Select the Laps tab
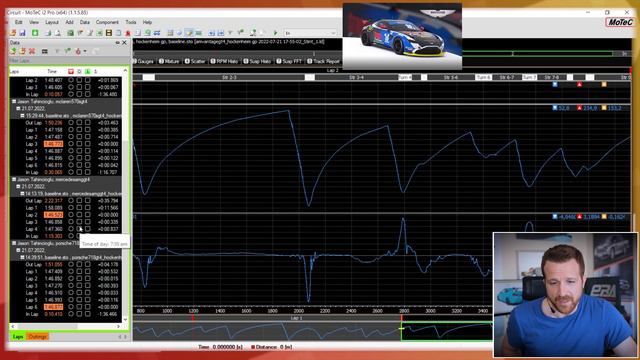Image resolution: width=640 pixels, height=360 pixels. 18,336
